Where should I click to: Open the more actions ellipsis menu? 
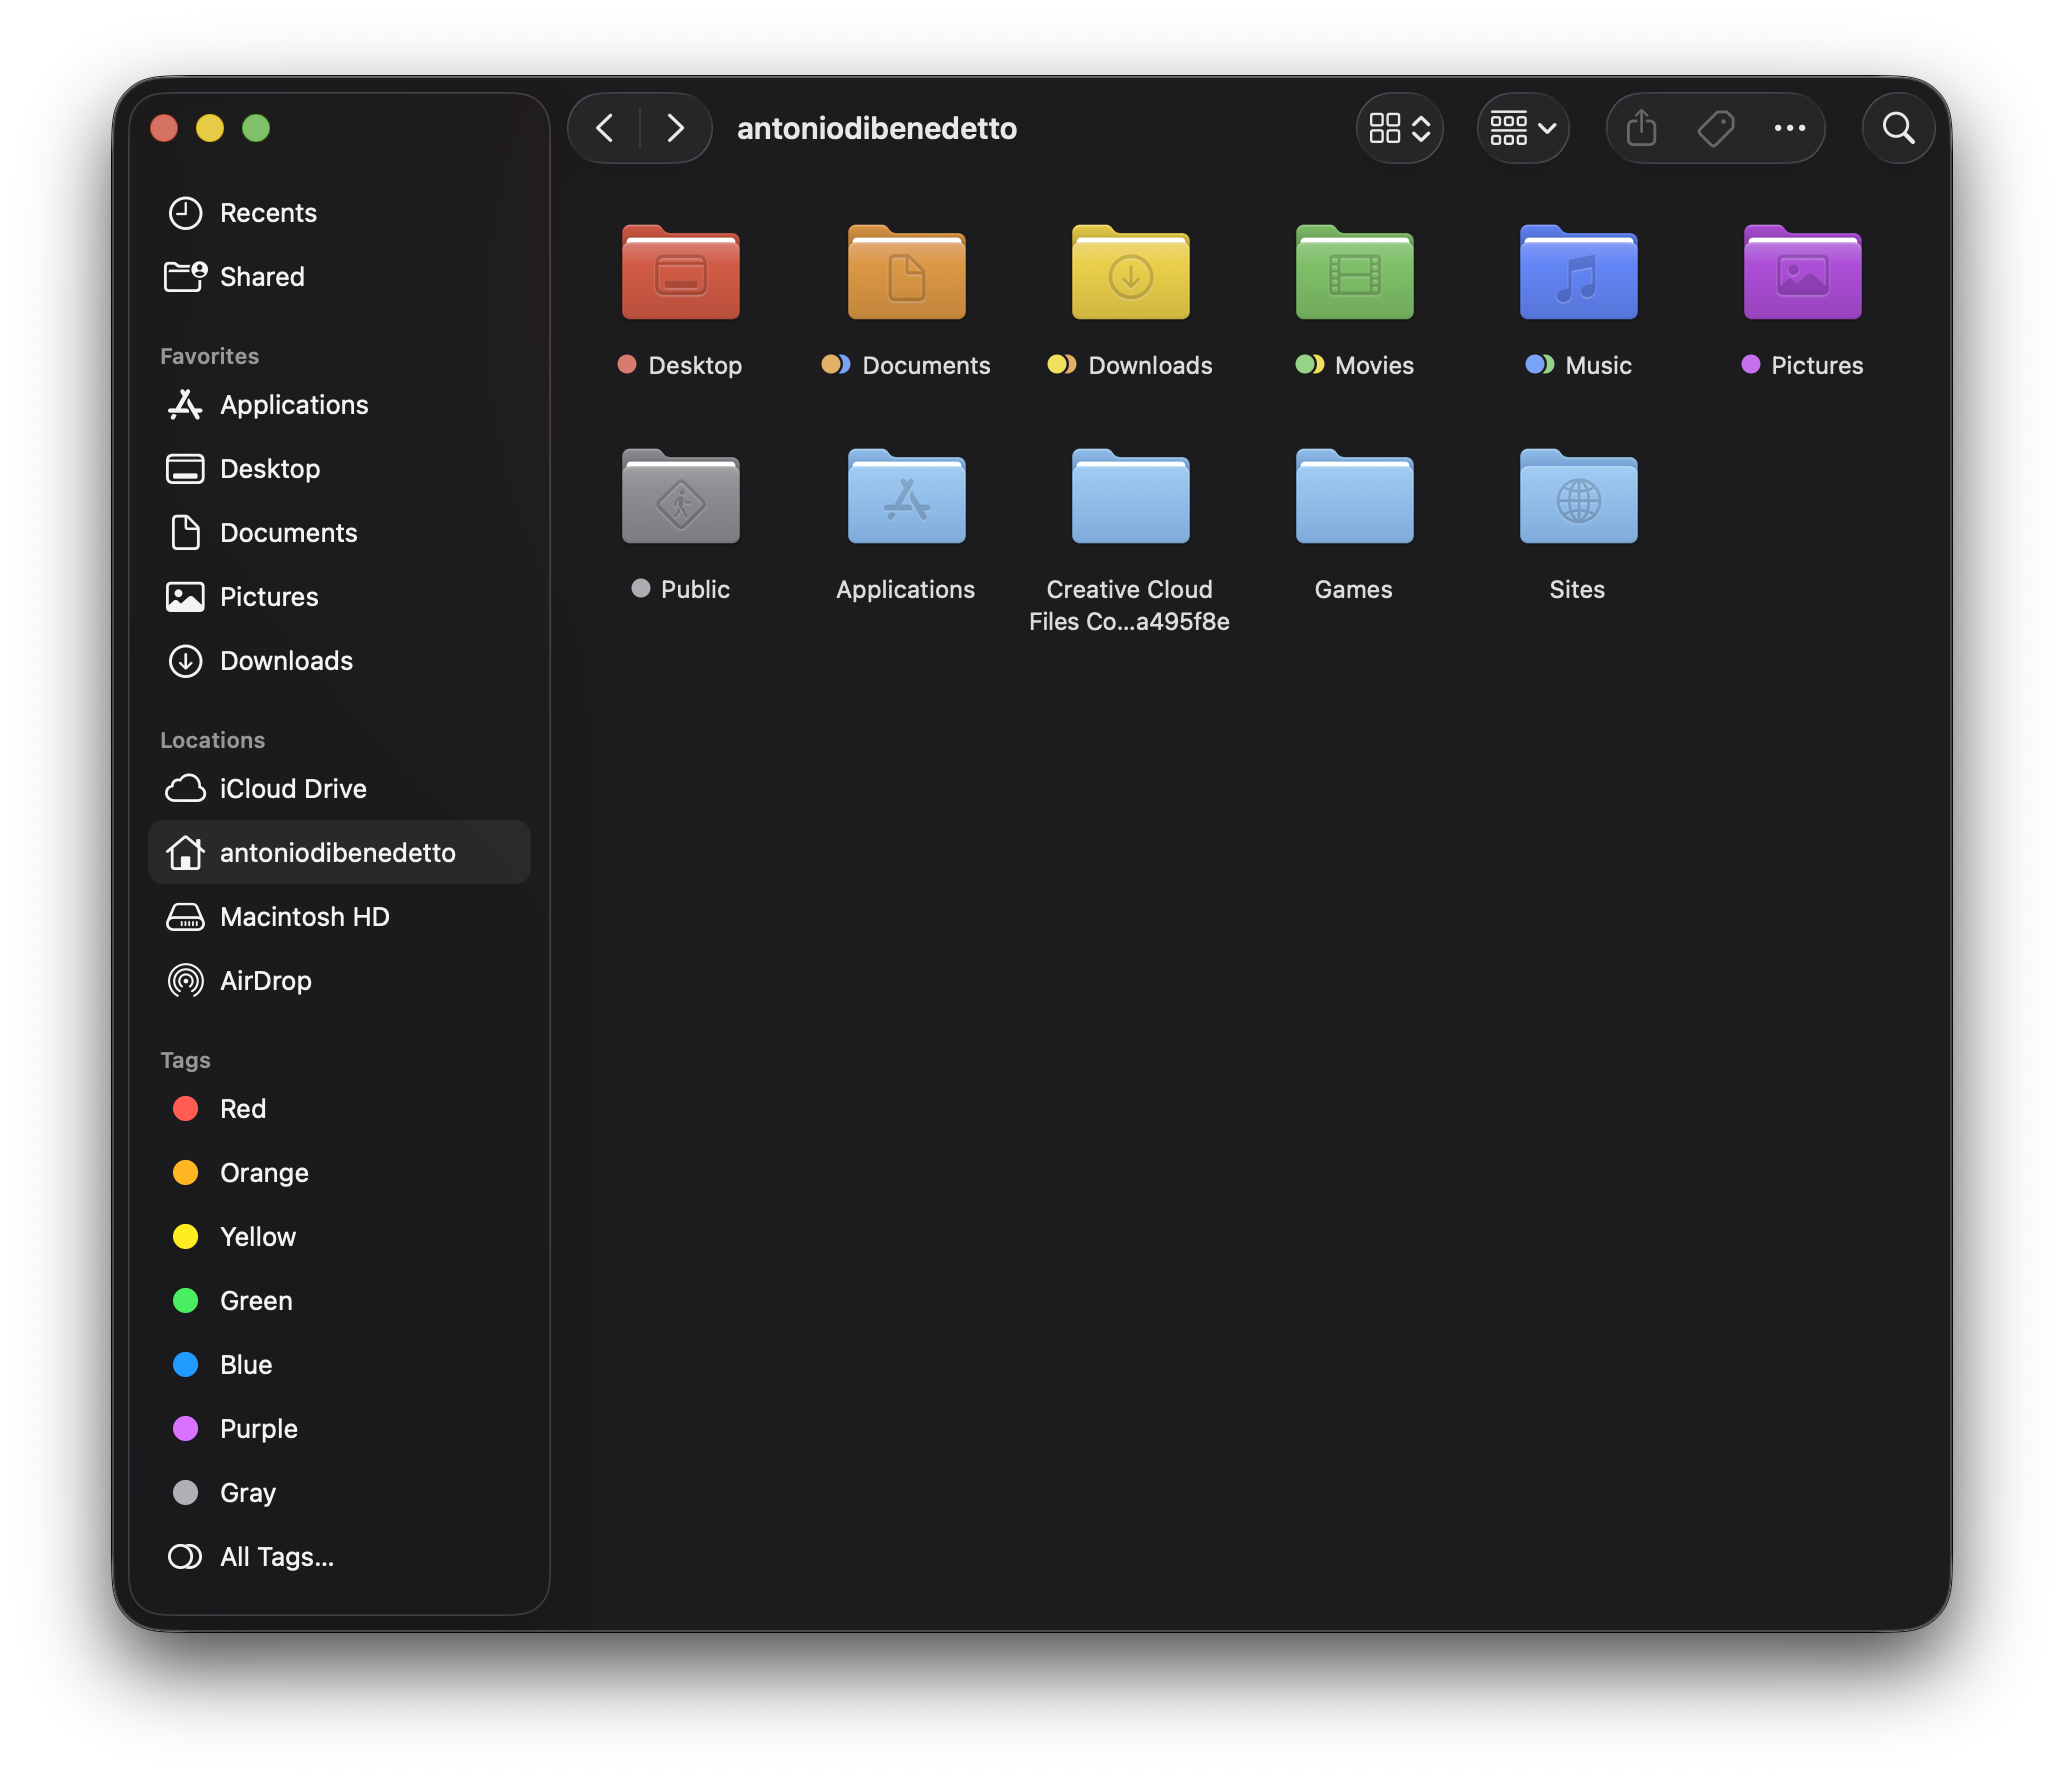(1789, 128)
